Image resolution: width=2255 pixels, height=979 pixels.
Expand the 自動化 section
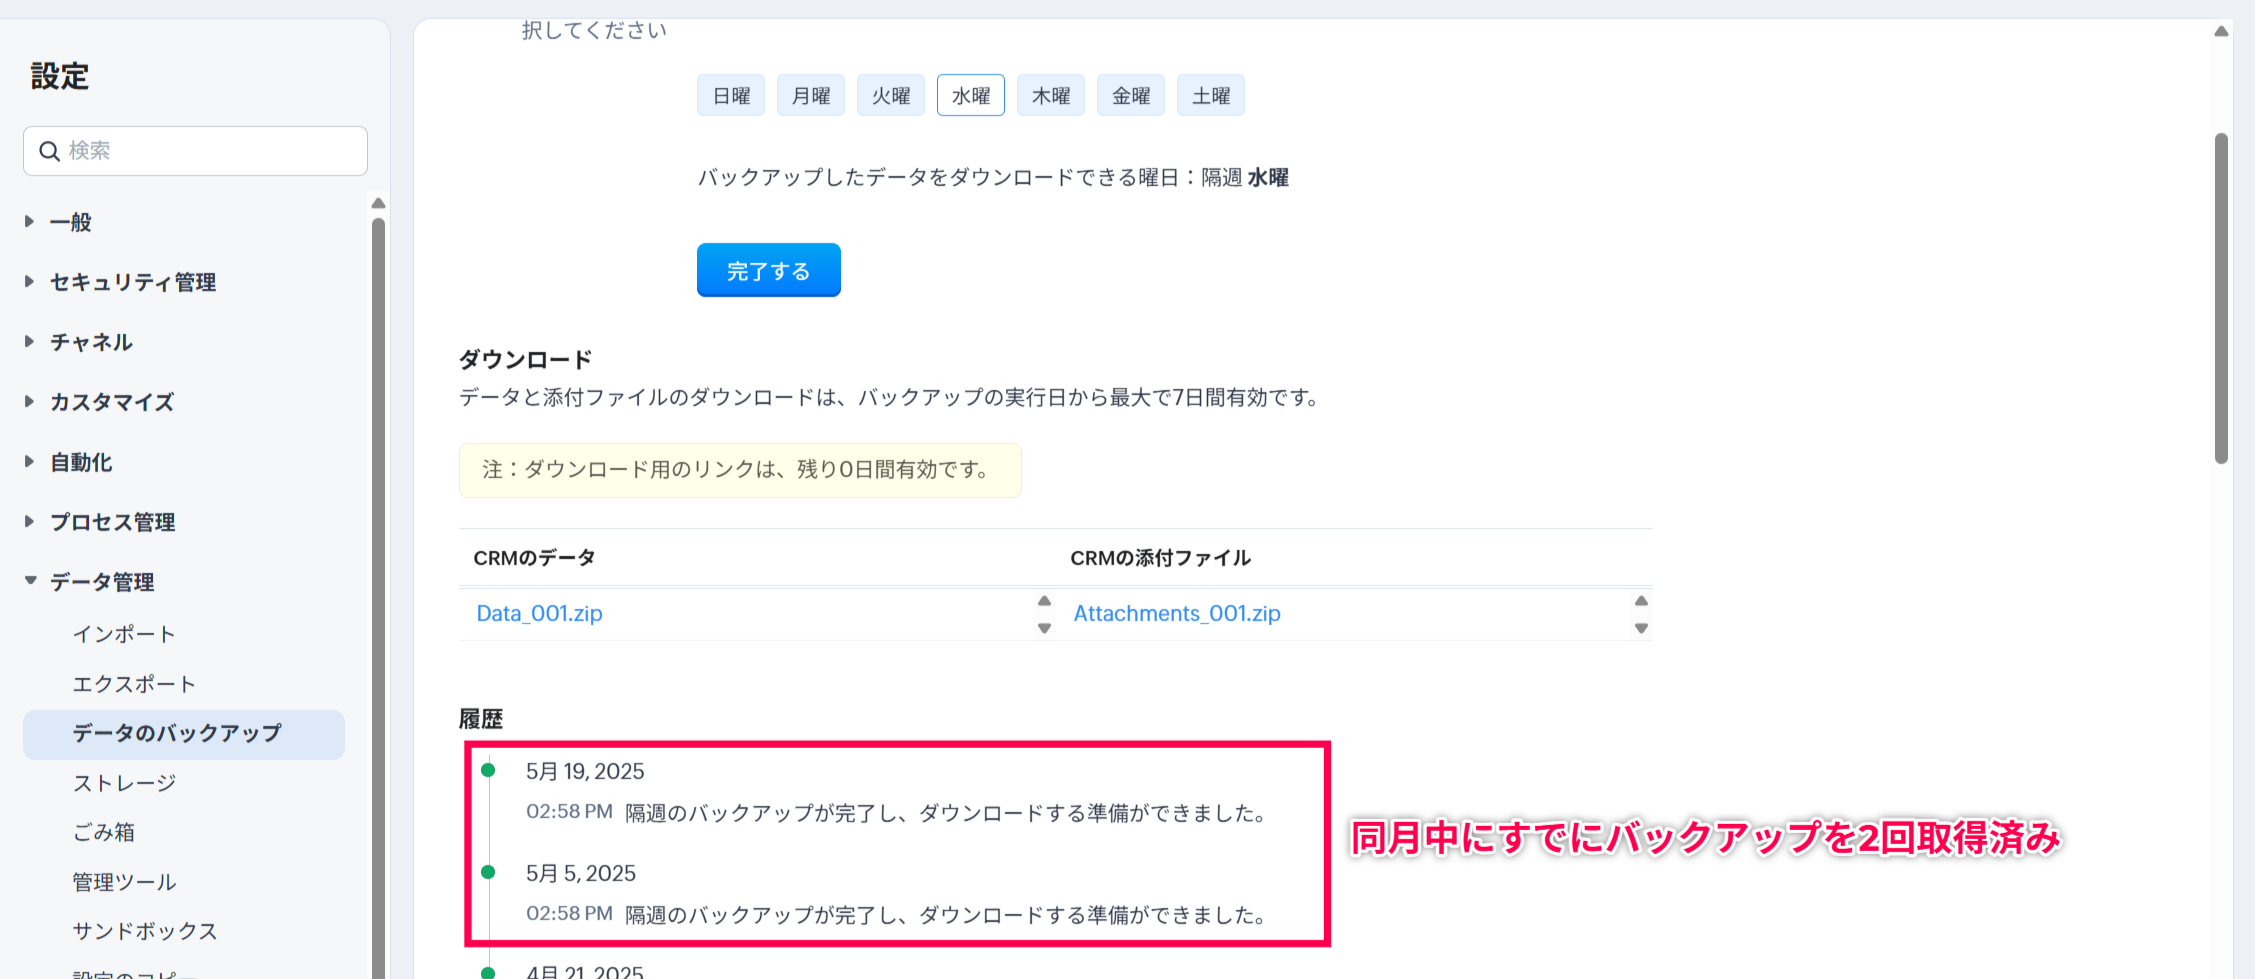pyautogui.click(x=81, y=462)
